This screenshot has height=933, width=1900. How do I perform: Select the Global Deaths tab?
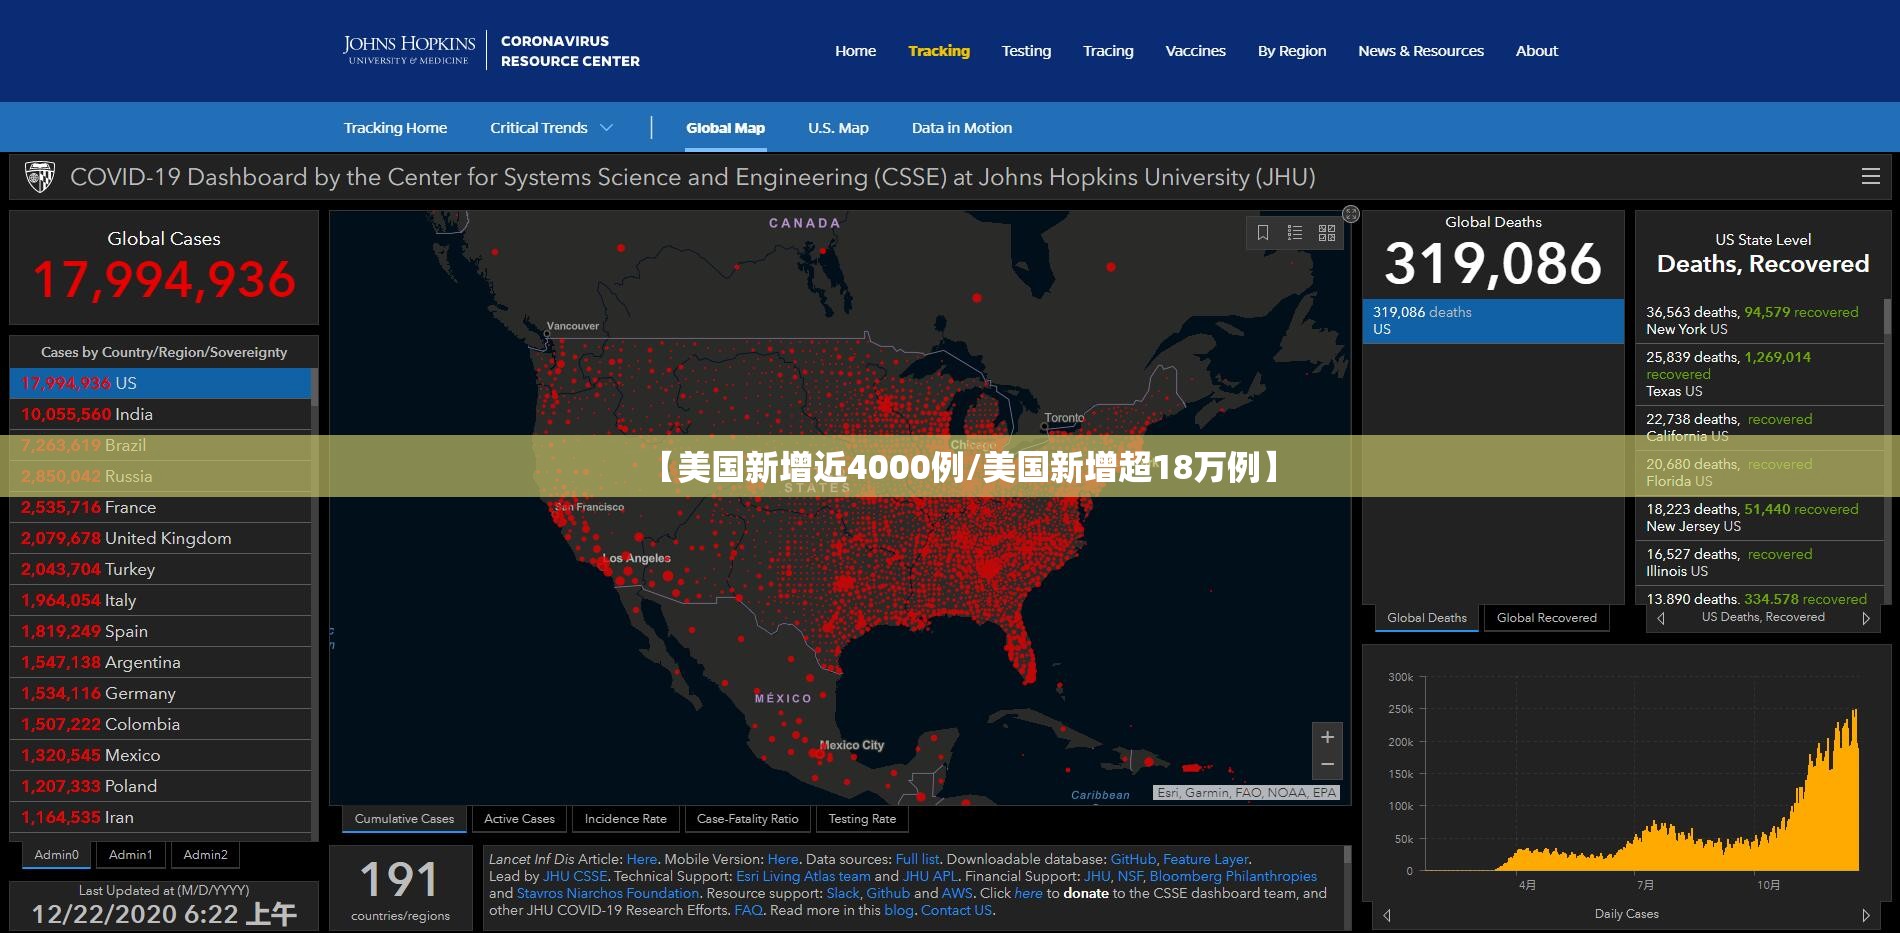pos(1427,618)
